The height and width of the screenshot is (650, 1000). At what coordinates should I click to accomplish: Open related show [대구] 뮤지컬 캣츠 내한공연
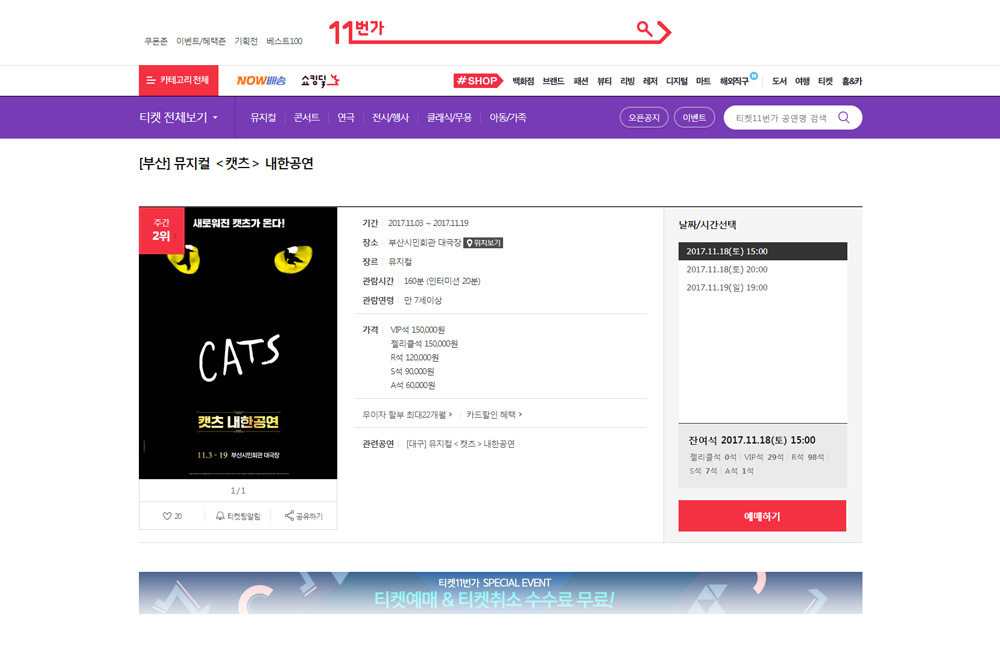click(x=460, y=444)
